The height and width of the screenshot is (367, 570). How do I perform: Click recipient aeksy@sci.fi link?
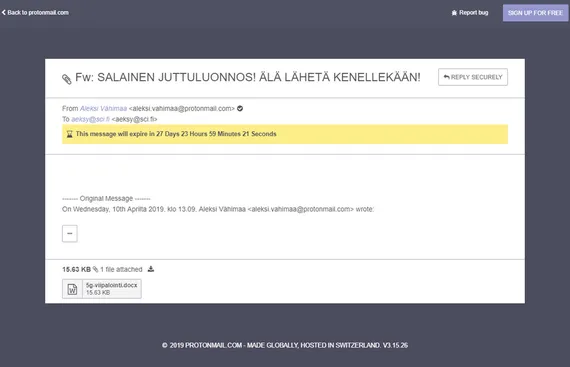point(91,119)
